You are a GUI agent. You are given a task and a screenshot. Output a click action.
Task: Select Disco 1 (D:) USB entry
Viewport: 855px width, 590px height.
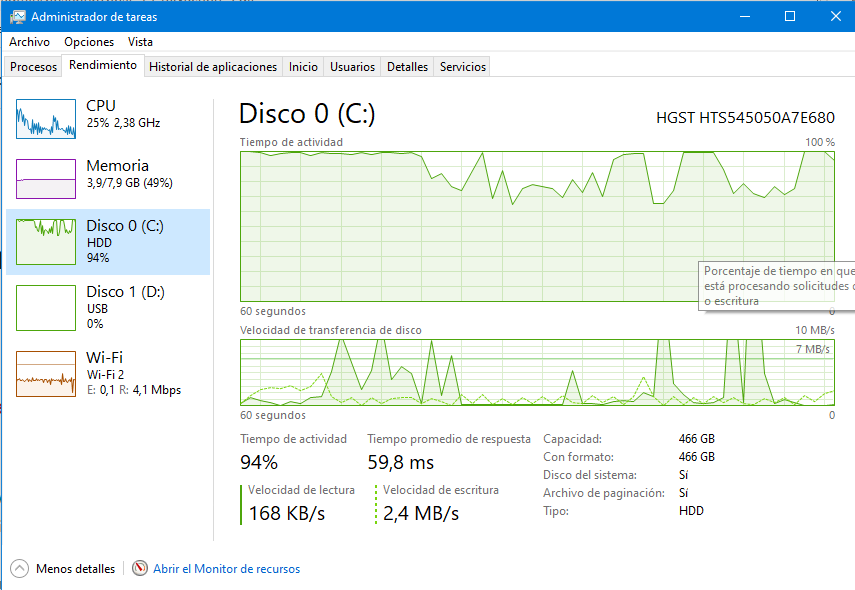(108, 306)
